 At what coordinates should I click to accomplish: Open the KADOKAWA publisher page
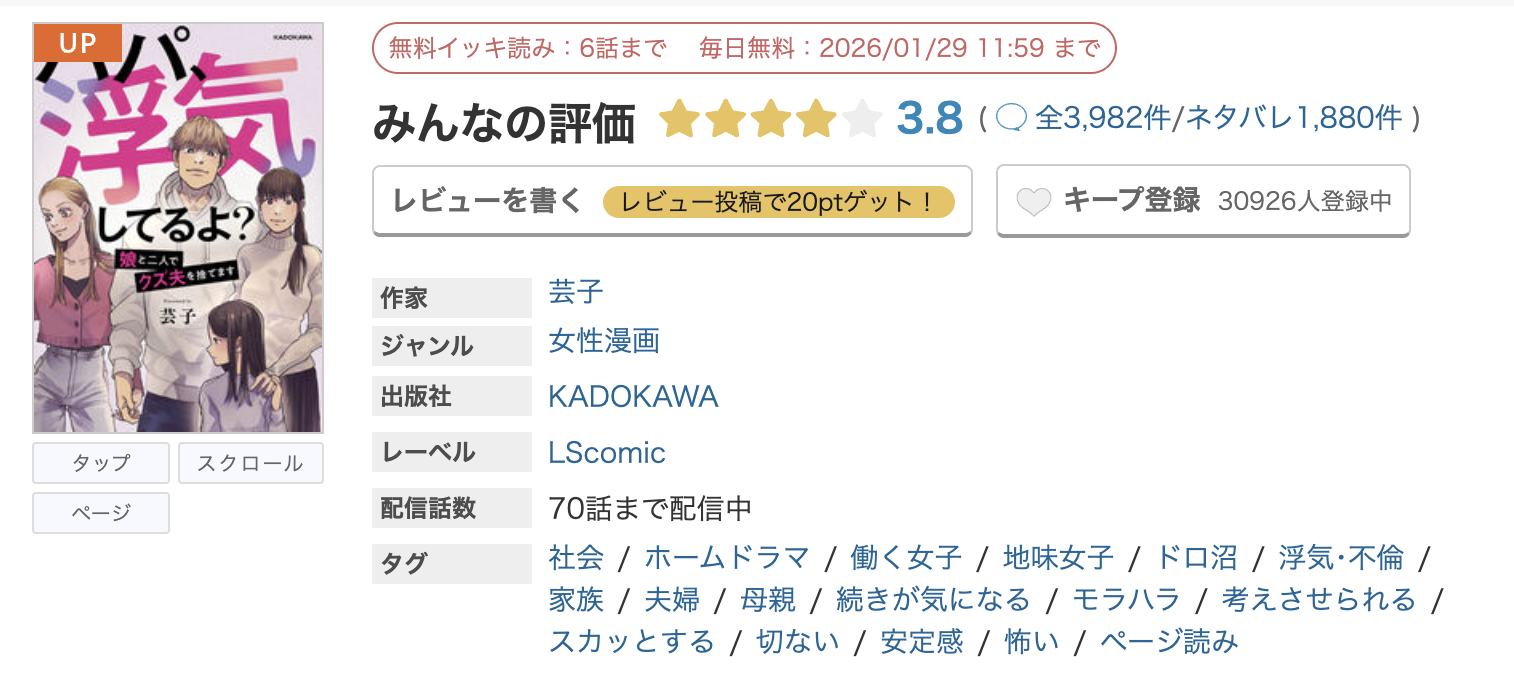pyautogui.click(x=633, y=396)
